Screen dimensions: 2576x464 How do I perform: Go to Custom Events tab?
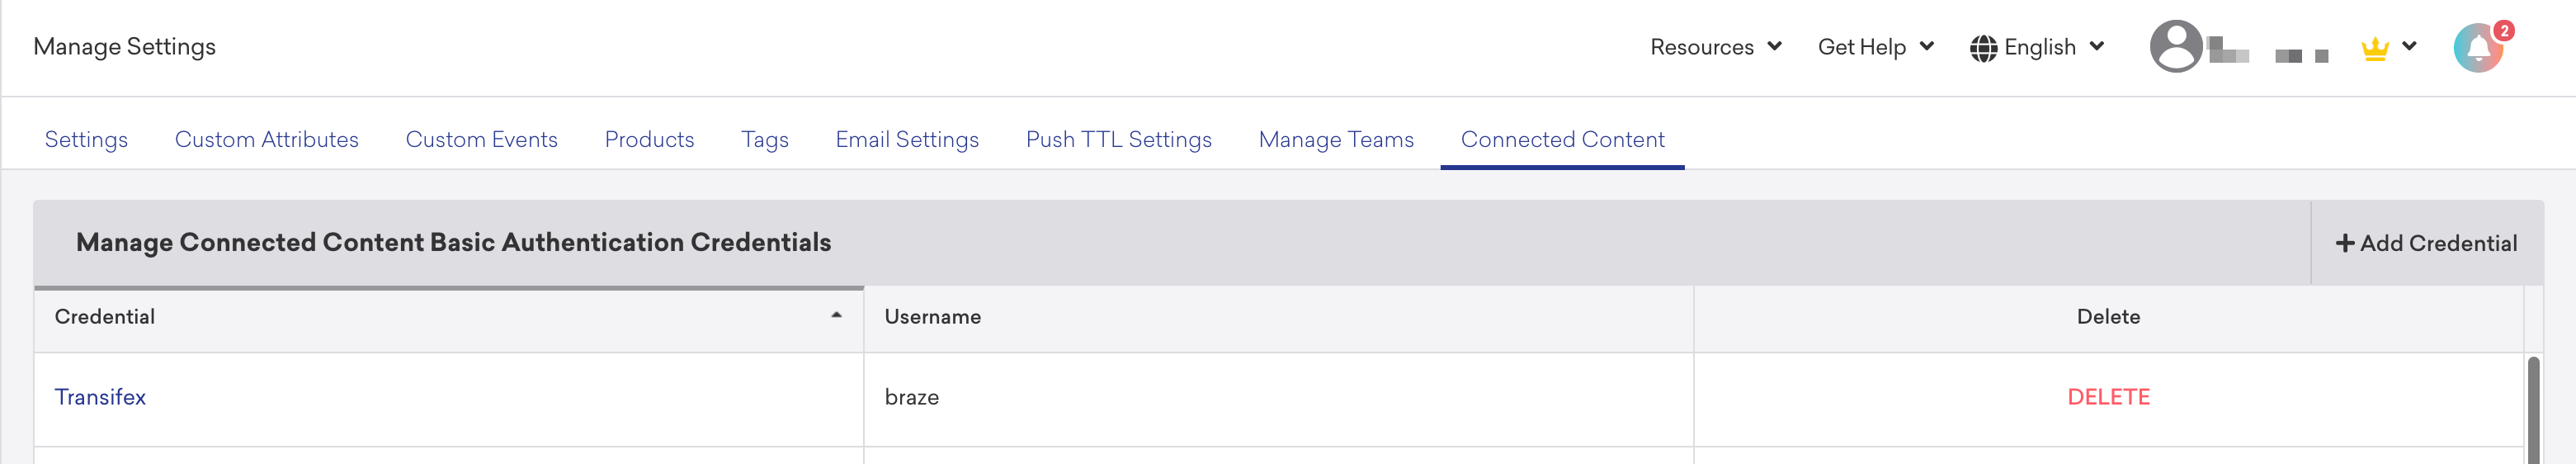[481, 139]
